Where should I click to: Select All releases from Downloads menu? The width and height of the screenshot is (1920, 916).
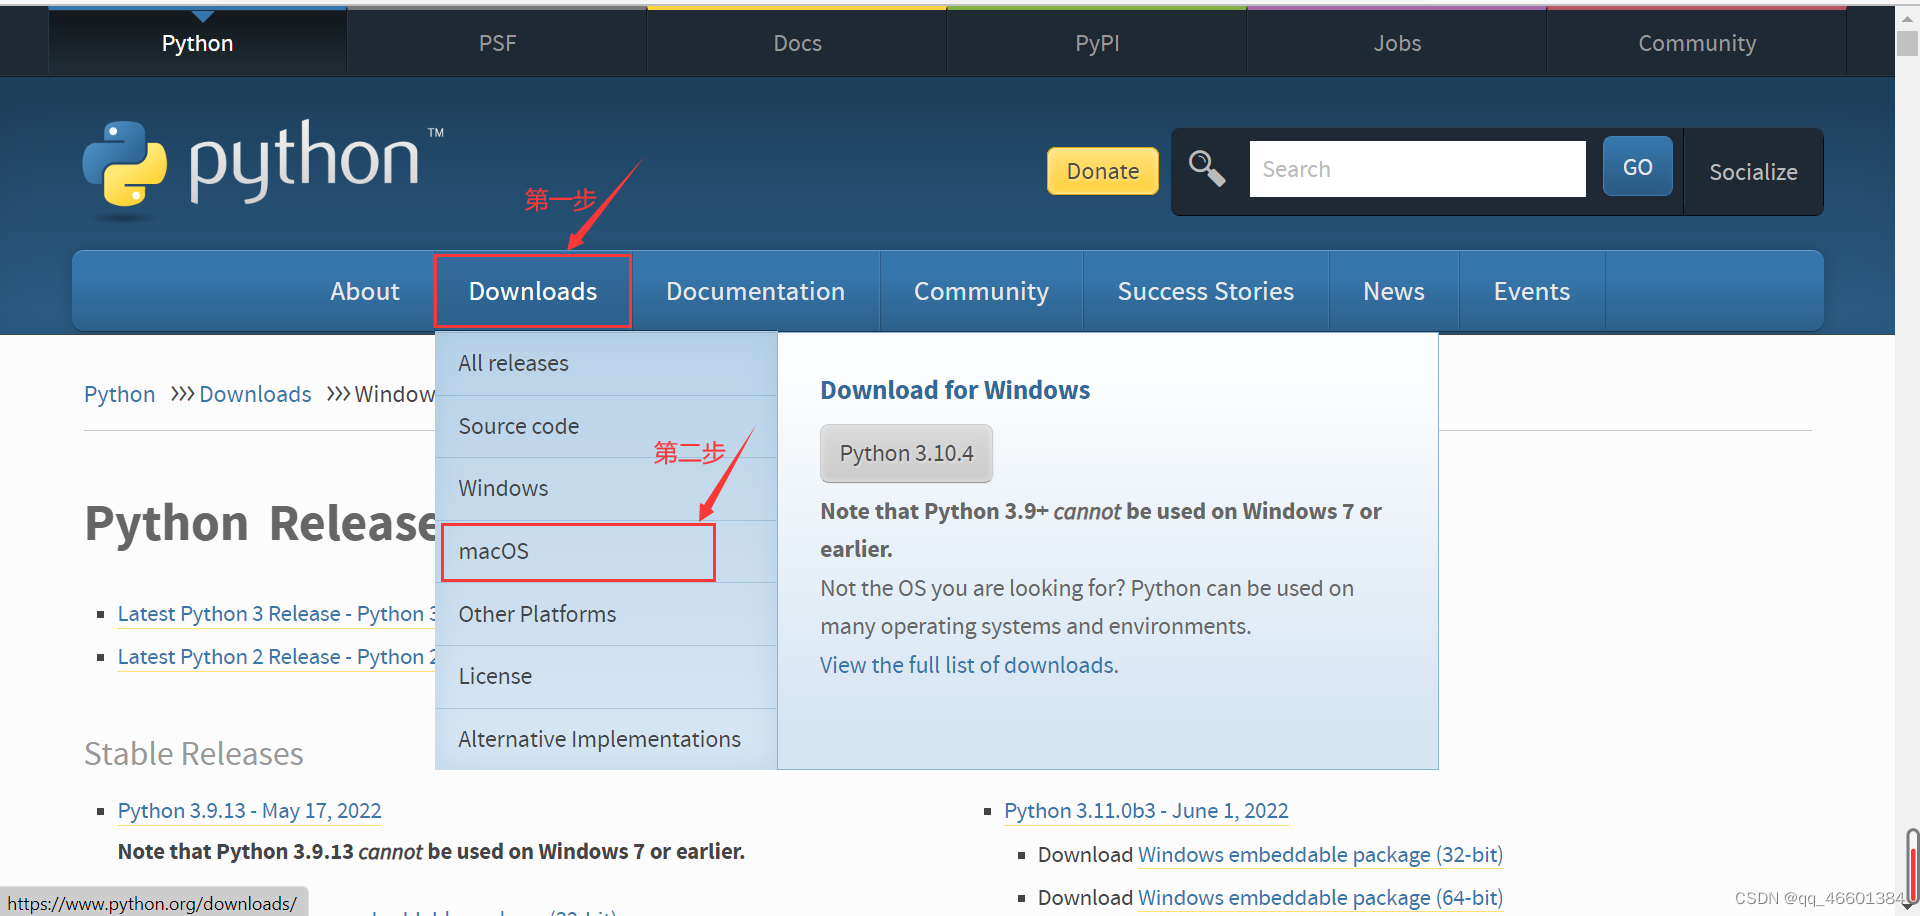[x=606, y=363]
